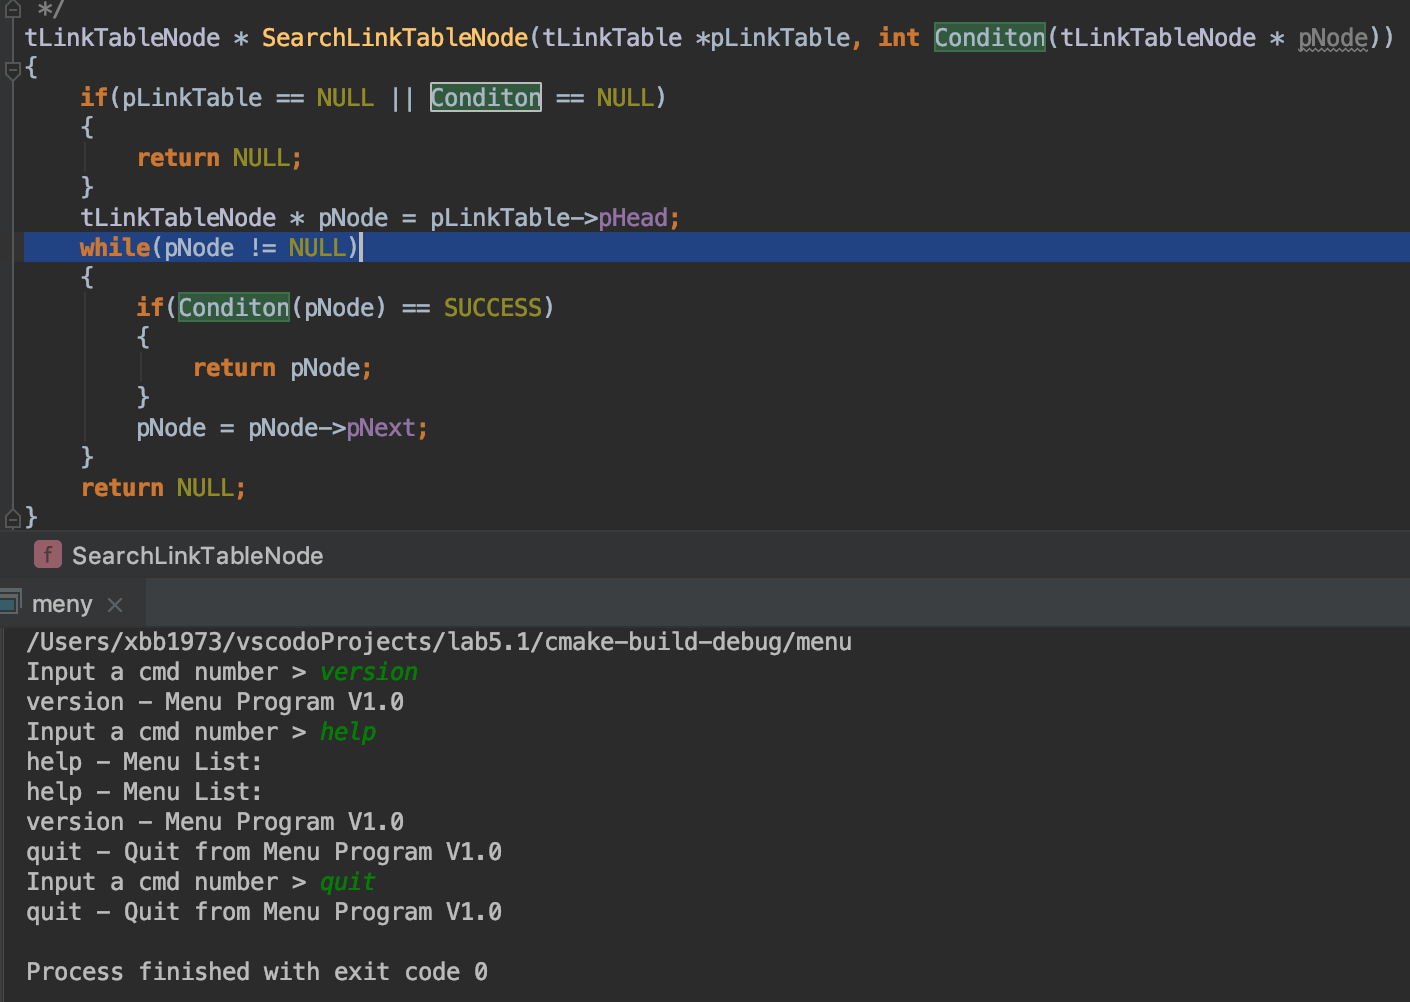This screenshot has width=1410, height=1002.
Task: Click the purple pHead field
Action: [633, 218]
